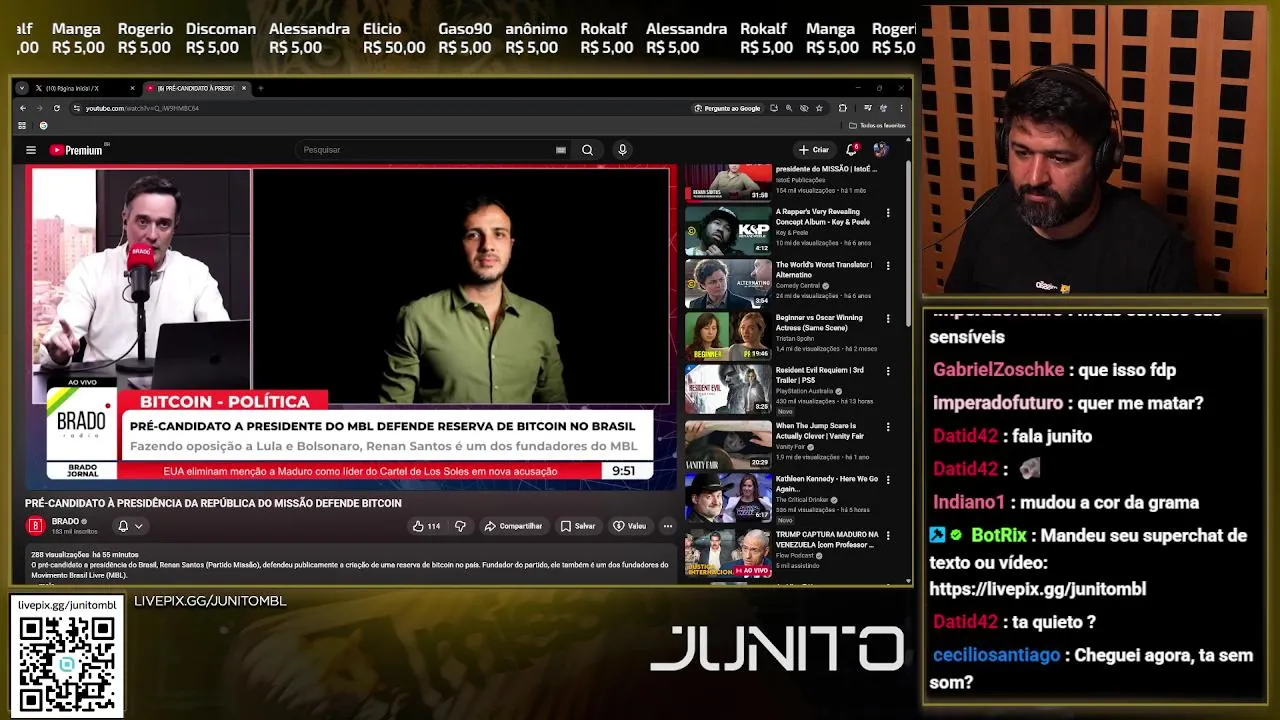The image size is (1280, 720).
Task: Open Google bookmark in bookmarks bar
Action: (43, 126)
